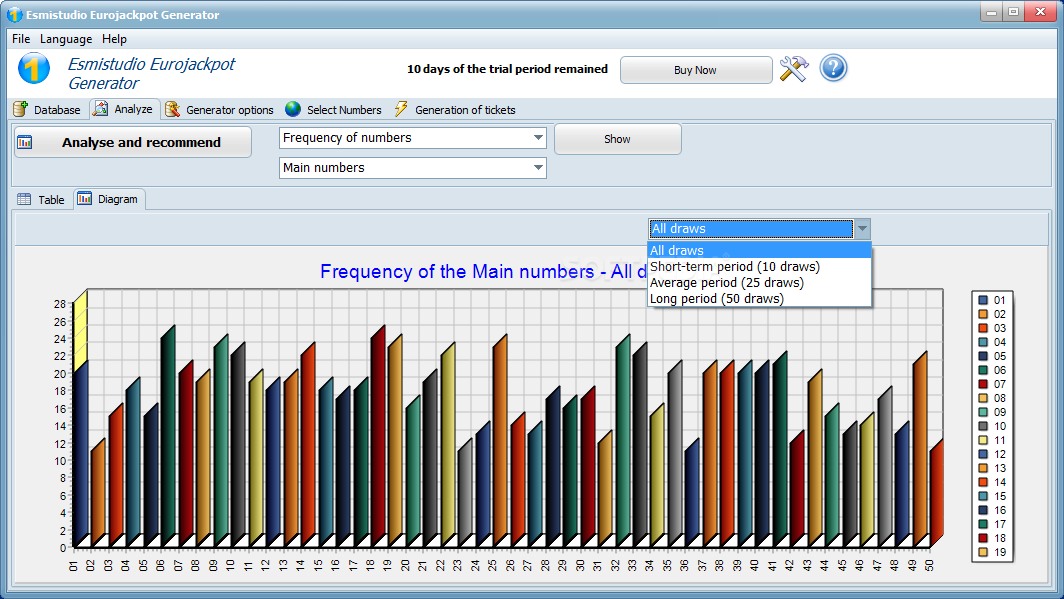Click the x-axis label 25

[492, 565]
